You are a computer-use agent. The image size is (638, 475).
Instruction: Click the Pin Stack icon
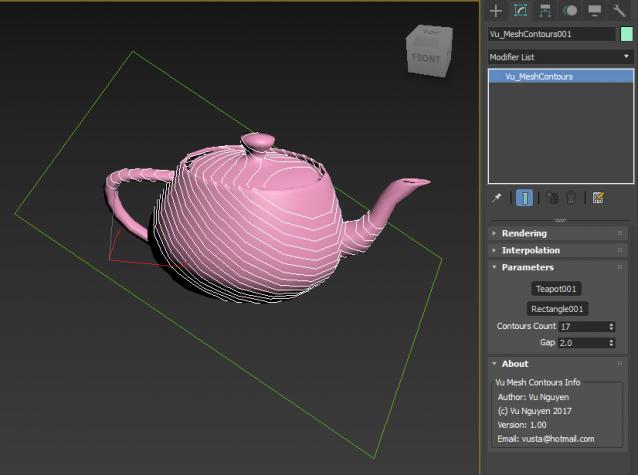496,198
